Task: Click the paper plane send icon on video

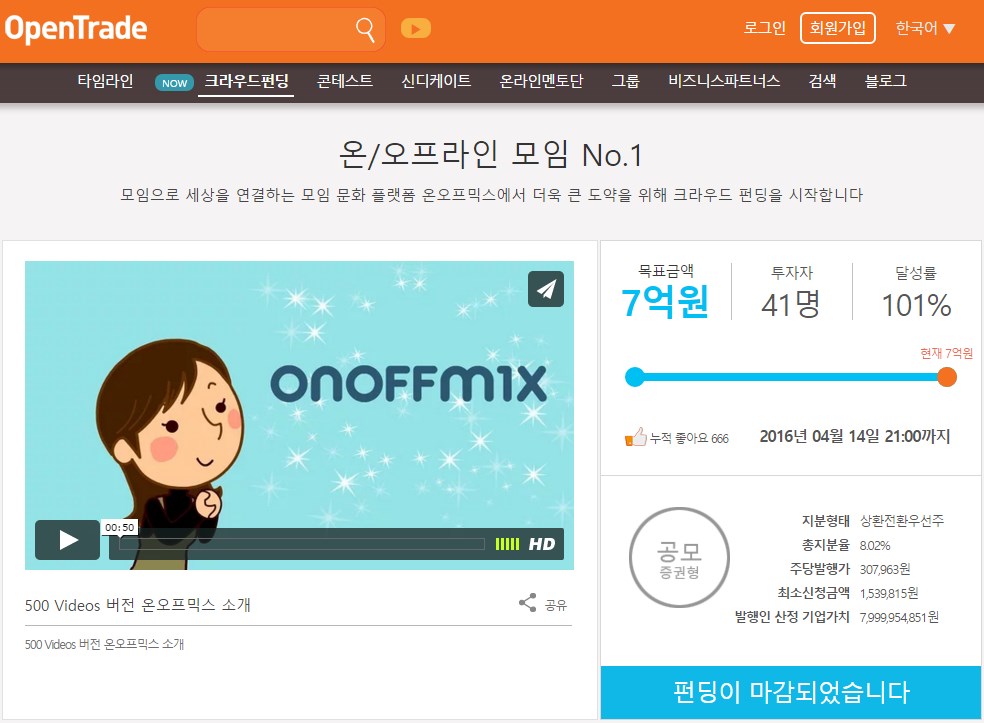Action: (546, 289)
